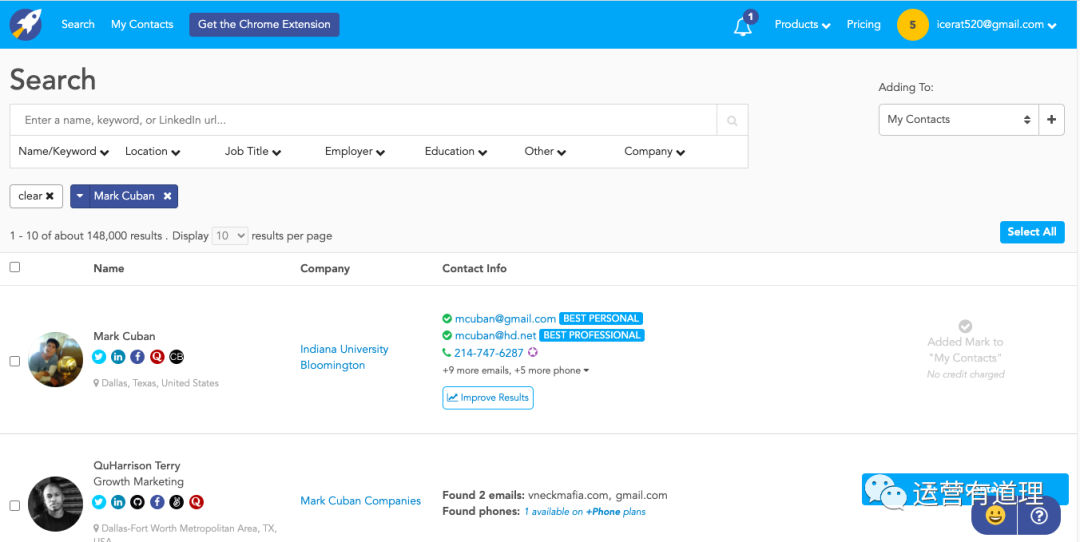
Task: Click the QuHarrison Terry name text
Action: click(x=136, y=466)
